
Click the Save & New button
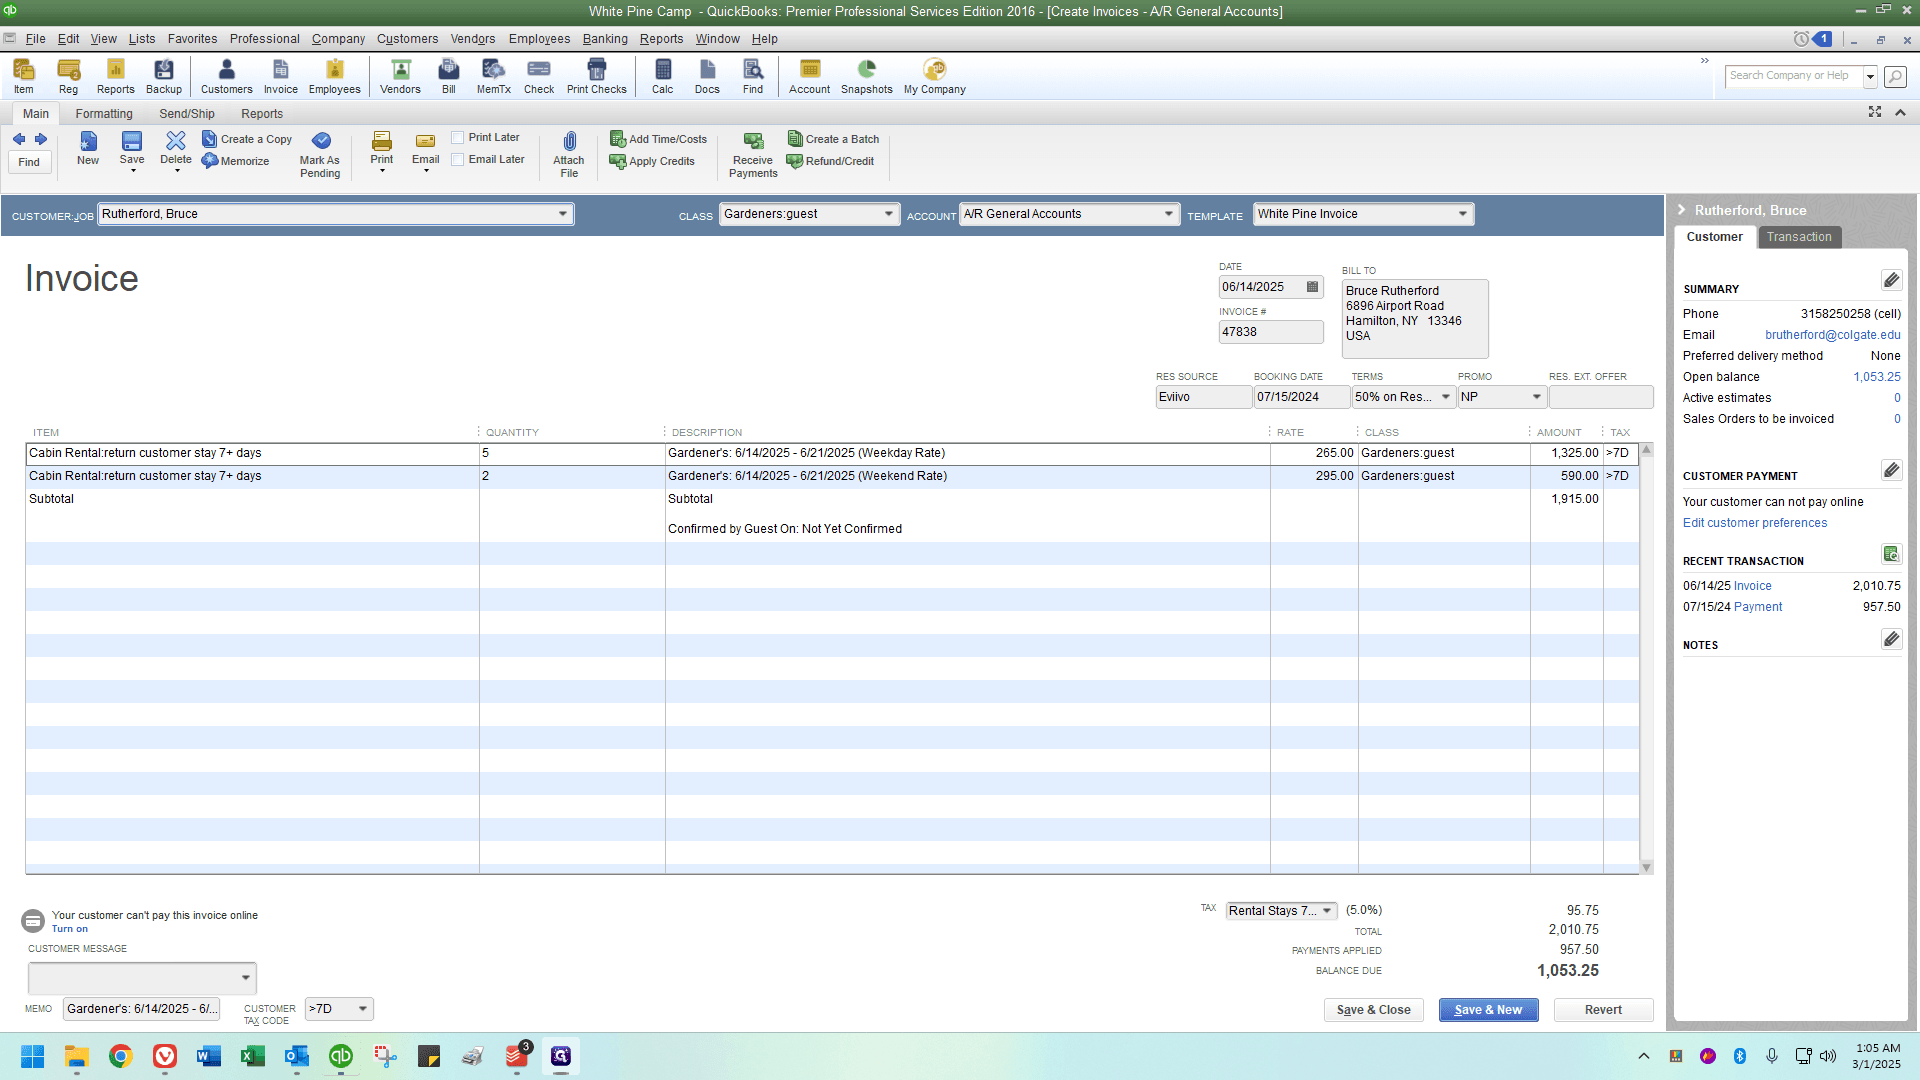1488,1010
